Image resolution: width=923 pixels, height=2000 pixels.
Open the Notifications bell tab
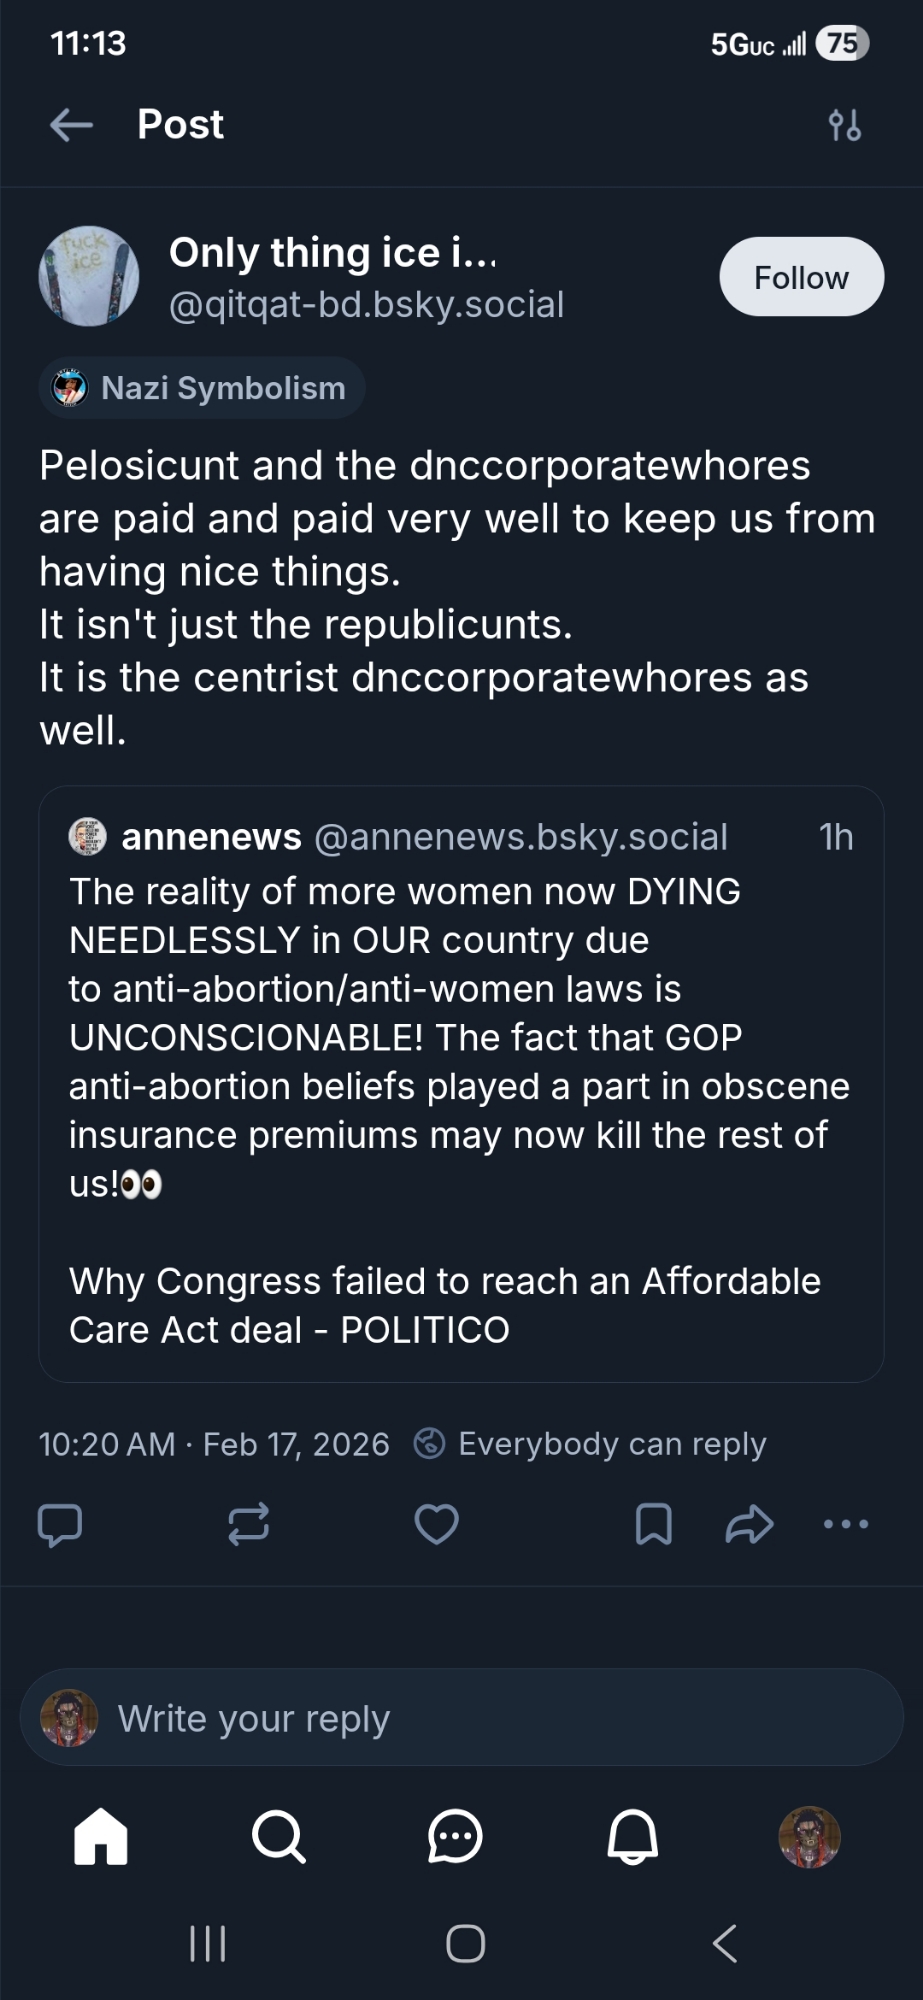tap(633, 1837)
